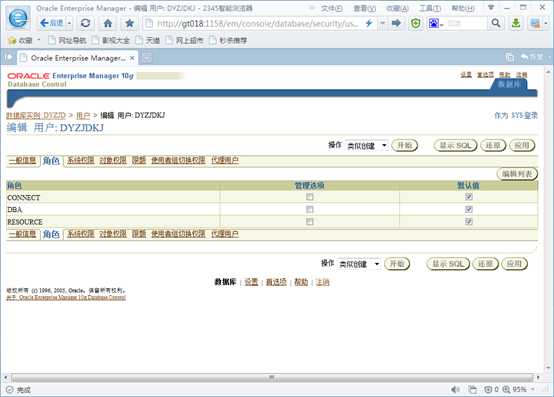Screen dimensions: 554x397
Task: Click the undo closed tab icon
Action: pyautogui.click(x=532, y=57)
